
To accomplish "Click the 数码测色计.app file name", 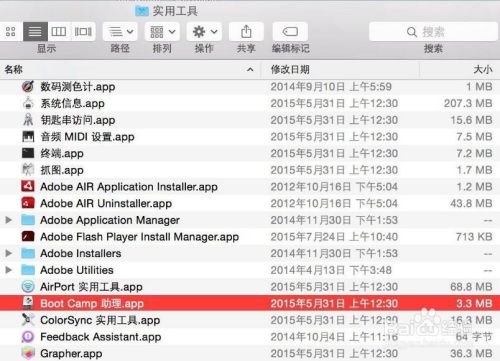I will click(x=78, y=87).
